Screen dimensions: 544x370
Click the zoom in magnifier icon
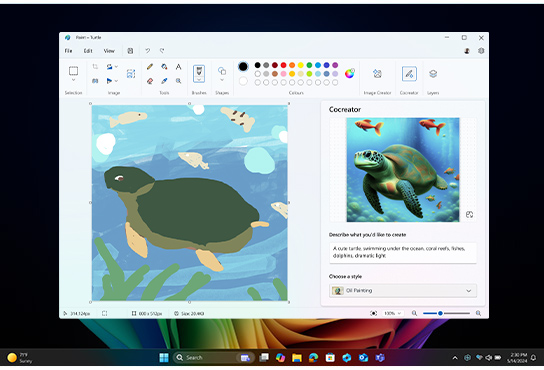click(x=478, y=313)
